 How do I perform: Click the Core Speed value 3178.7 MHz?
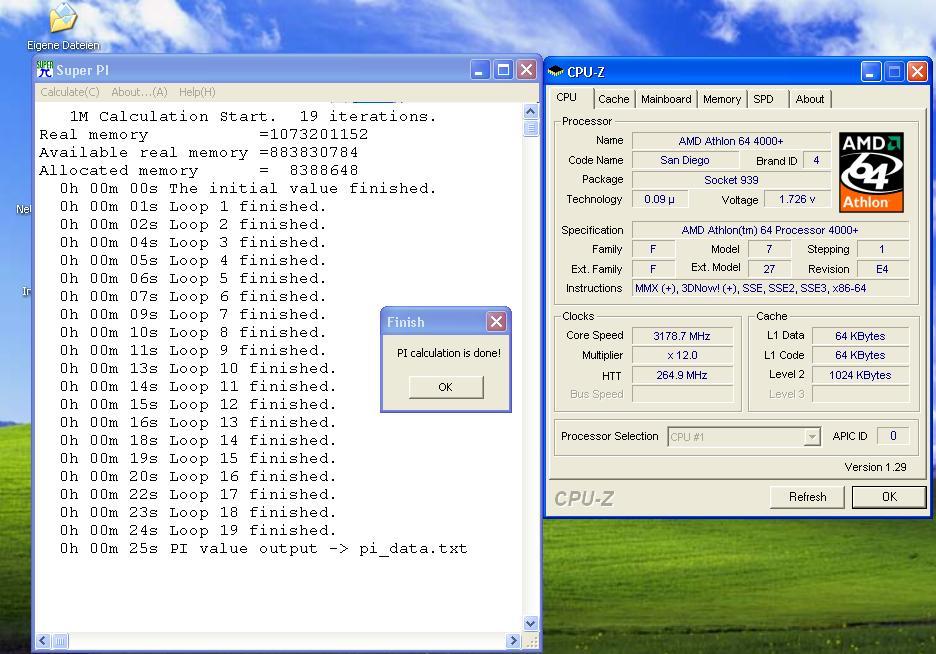682,336
